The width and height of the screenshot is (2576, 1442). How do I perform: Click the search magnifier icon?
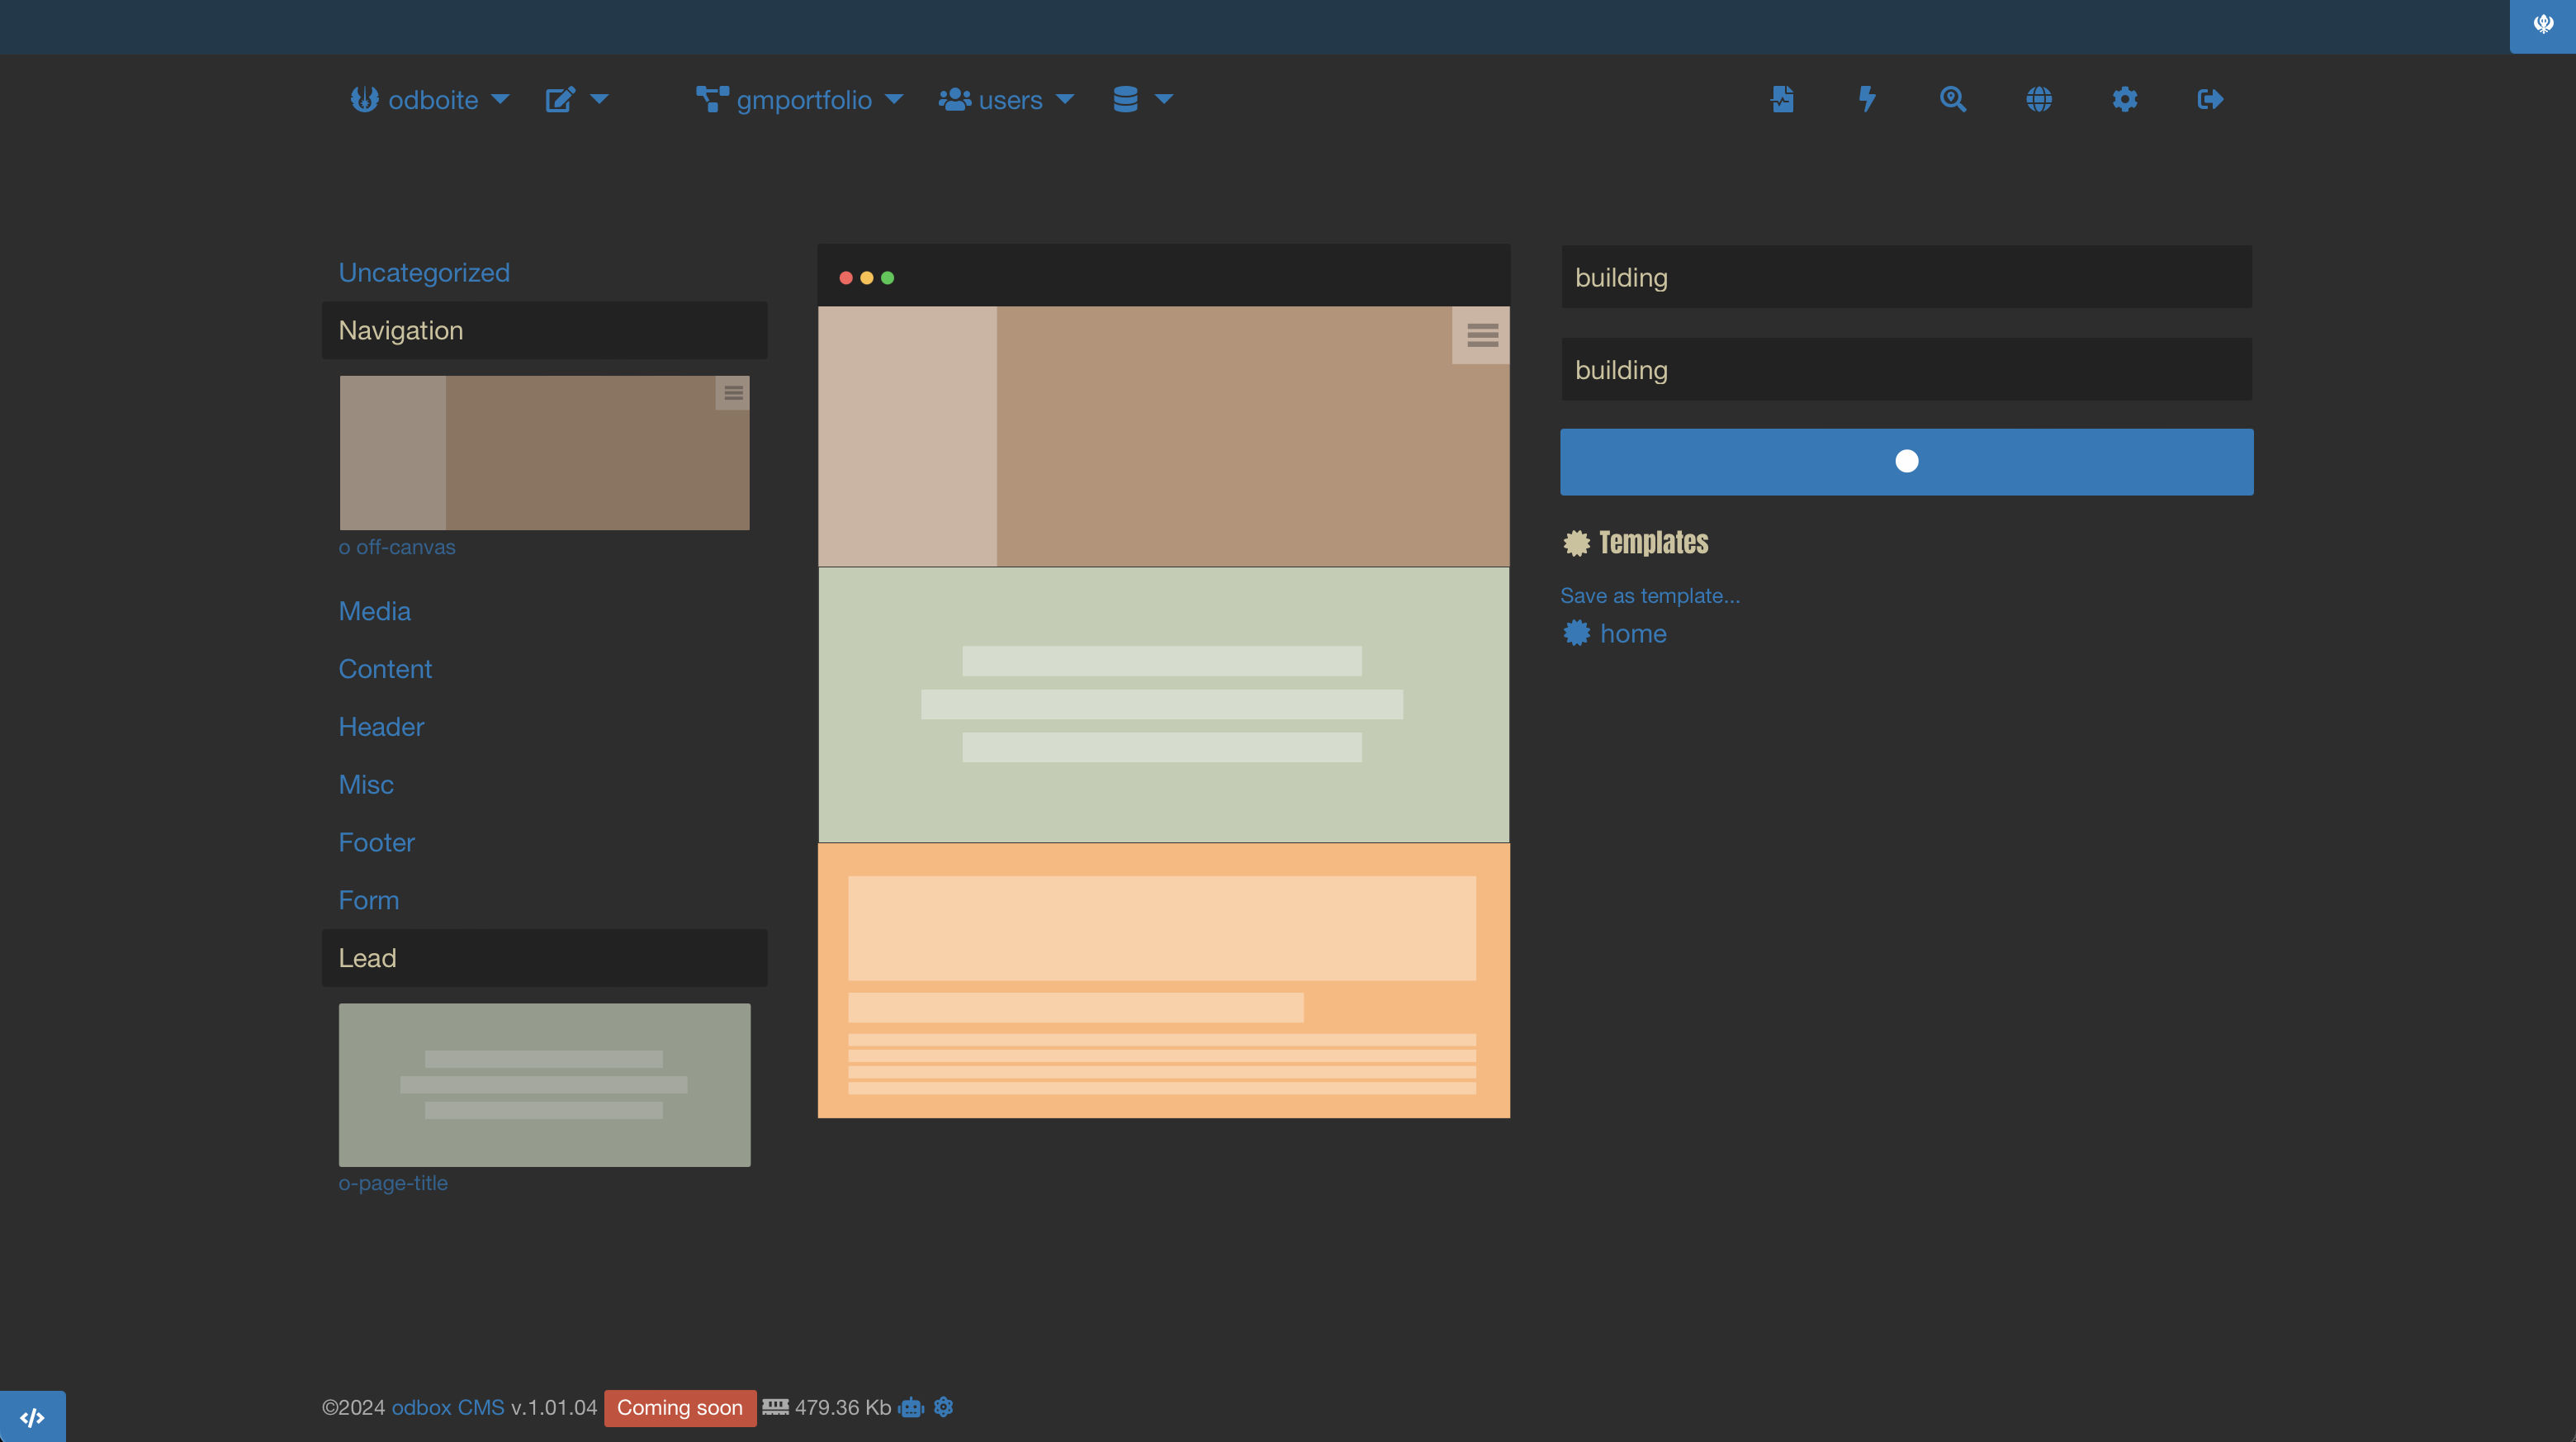[1953, 99]
